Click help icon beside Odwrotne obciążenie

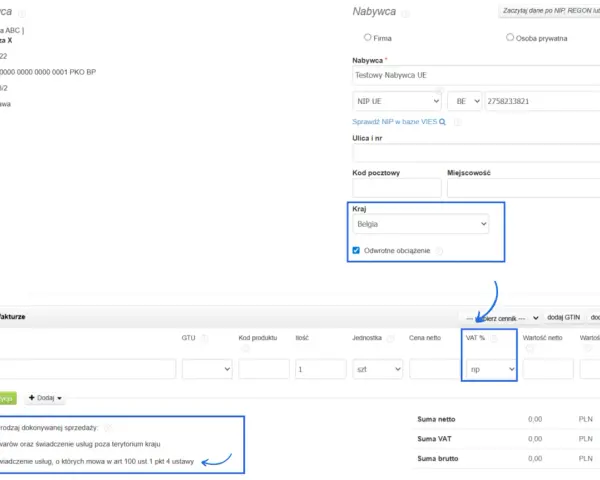click(439, 251)
